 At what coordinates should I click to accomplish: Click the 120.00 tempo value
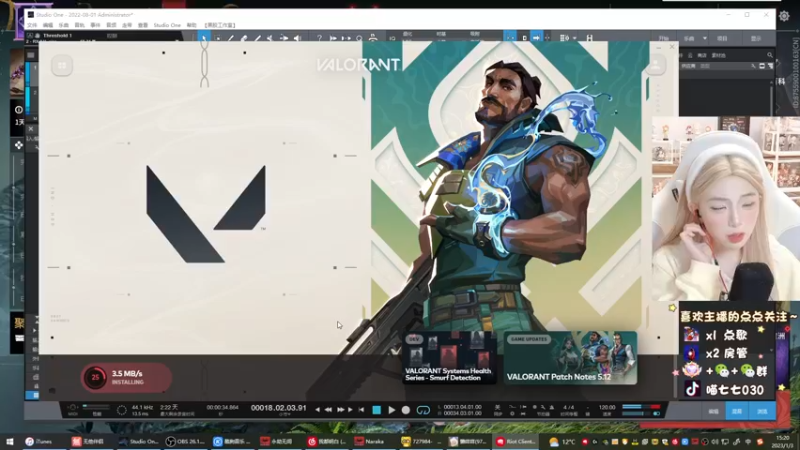(607, 408)
